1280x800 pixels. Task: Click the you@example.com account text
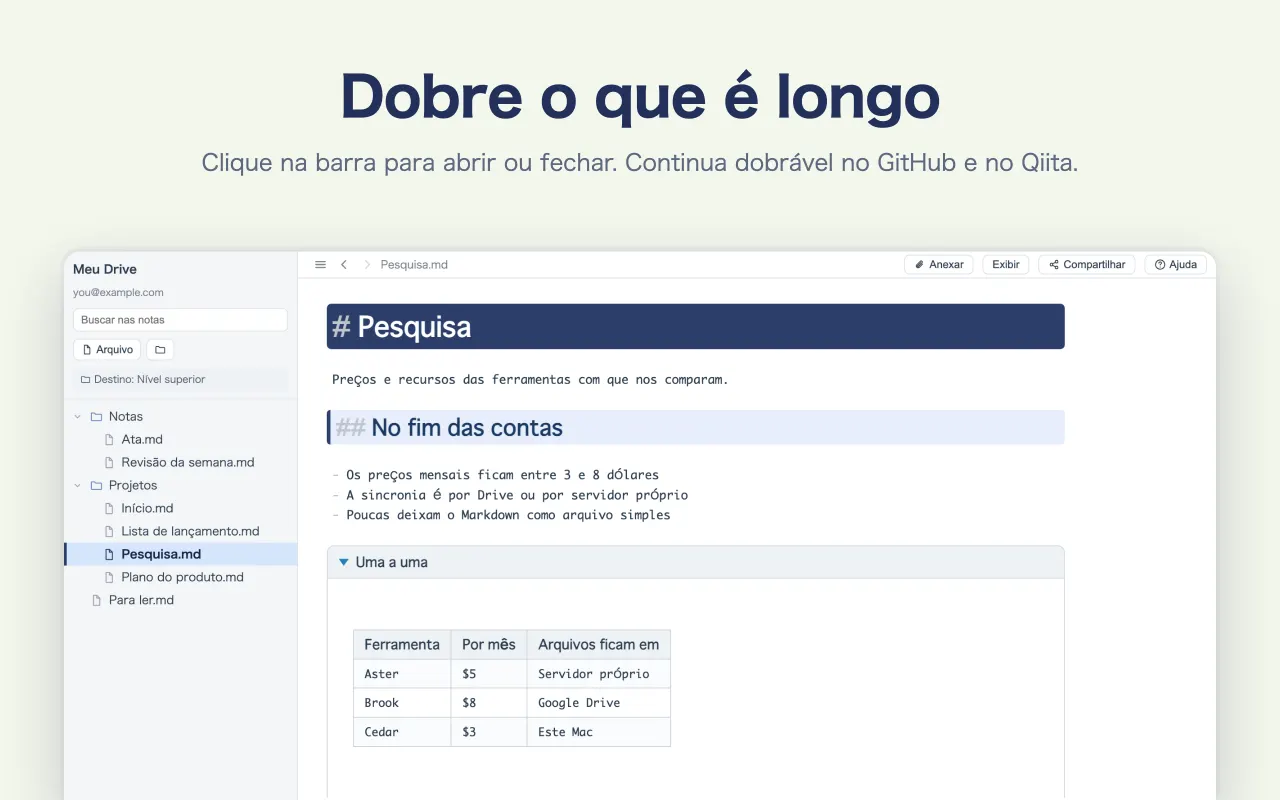pos(118,293)
